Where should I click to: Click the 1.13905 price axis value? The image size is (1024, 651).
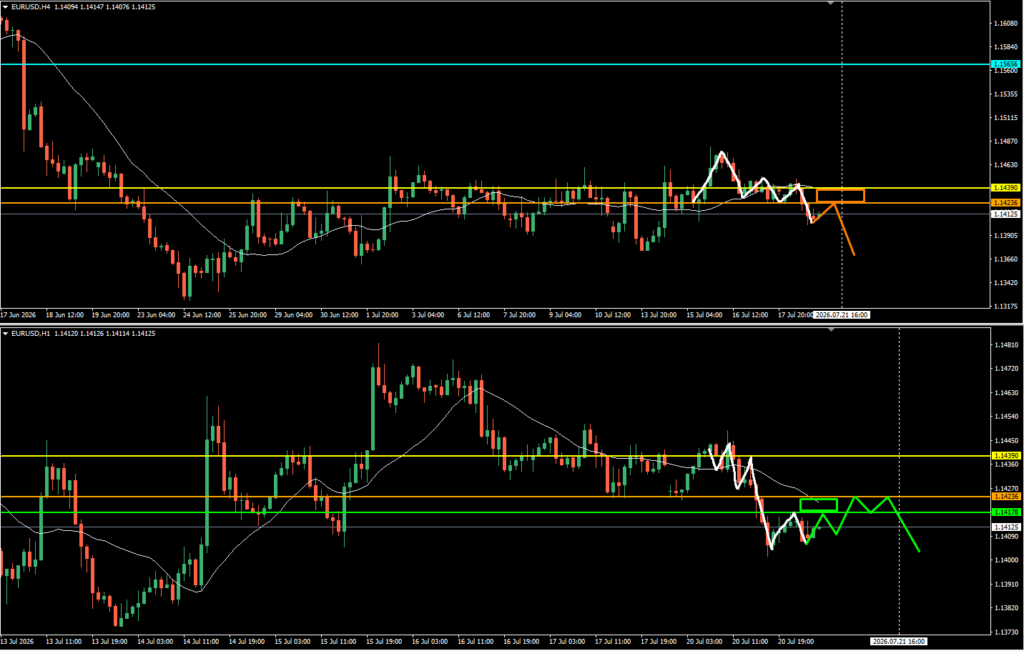click(1006, 236)
